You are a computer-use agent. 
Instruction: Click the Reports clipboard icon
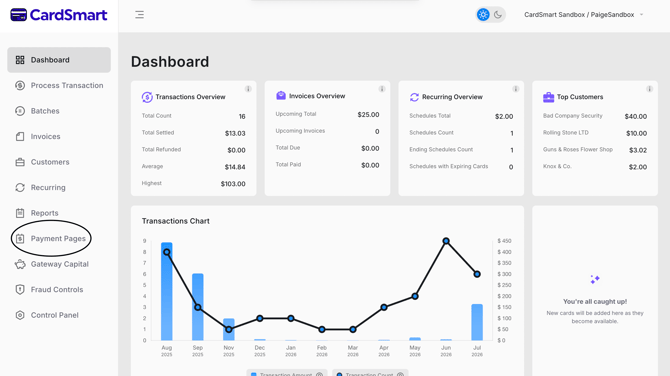20,213
